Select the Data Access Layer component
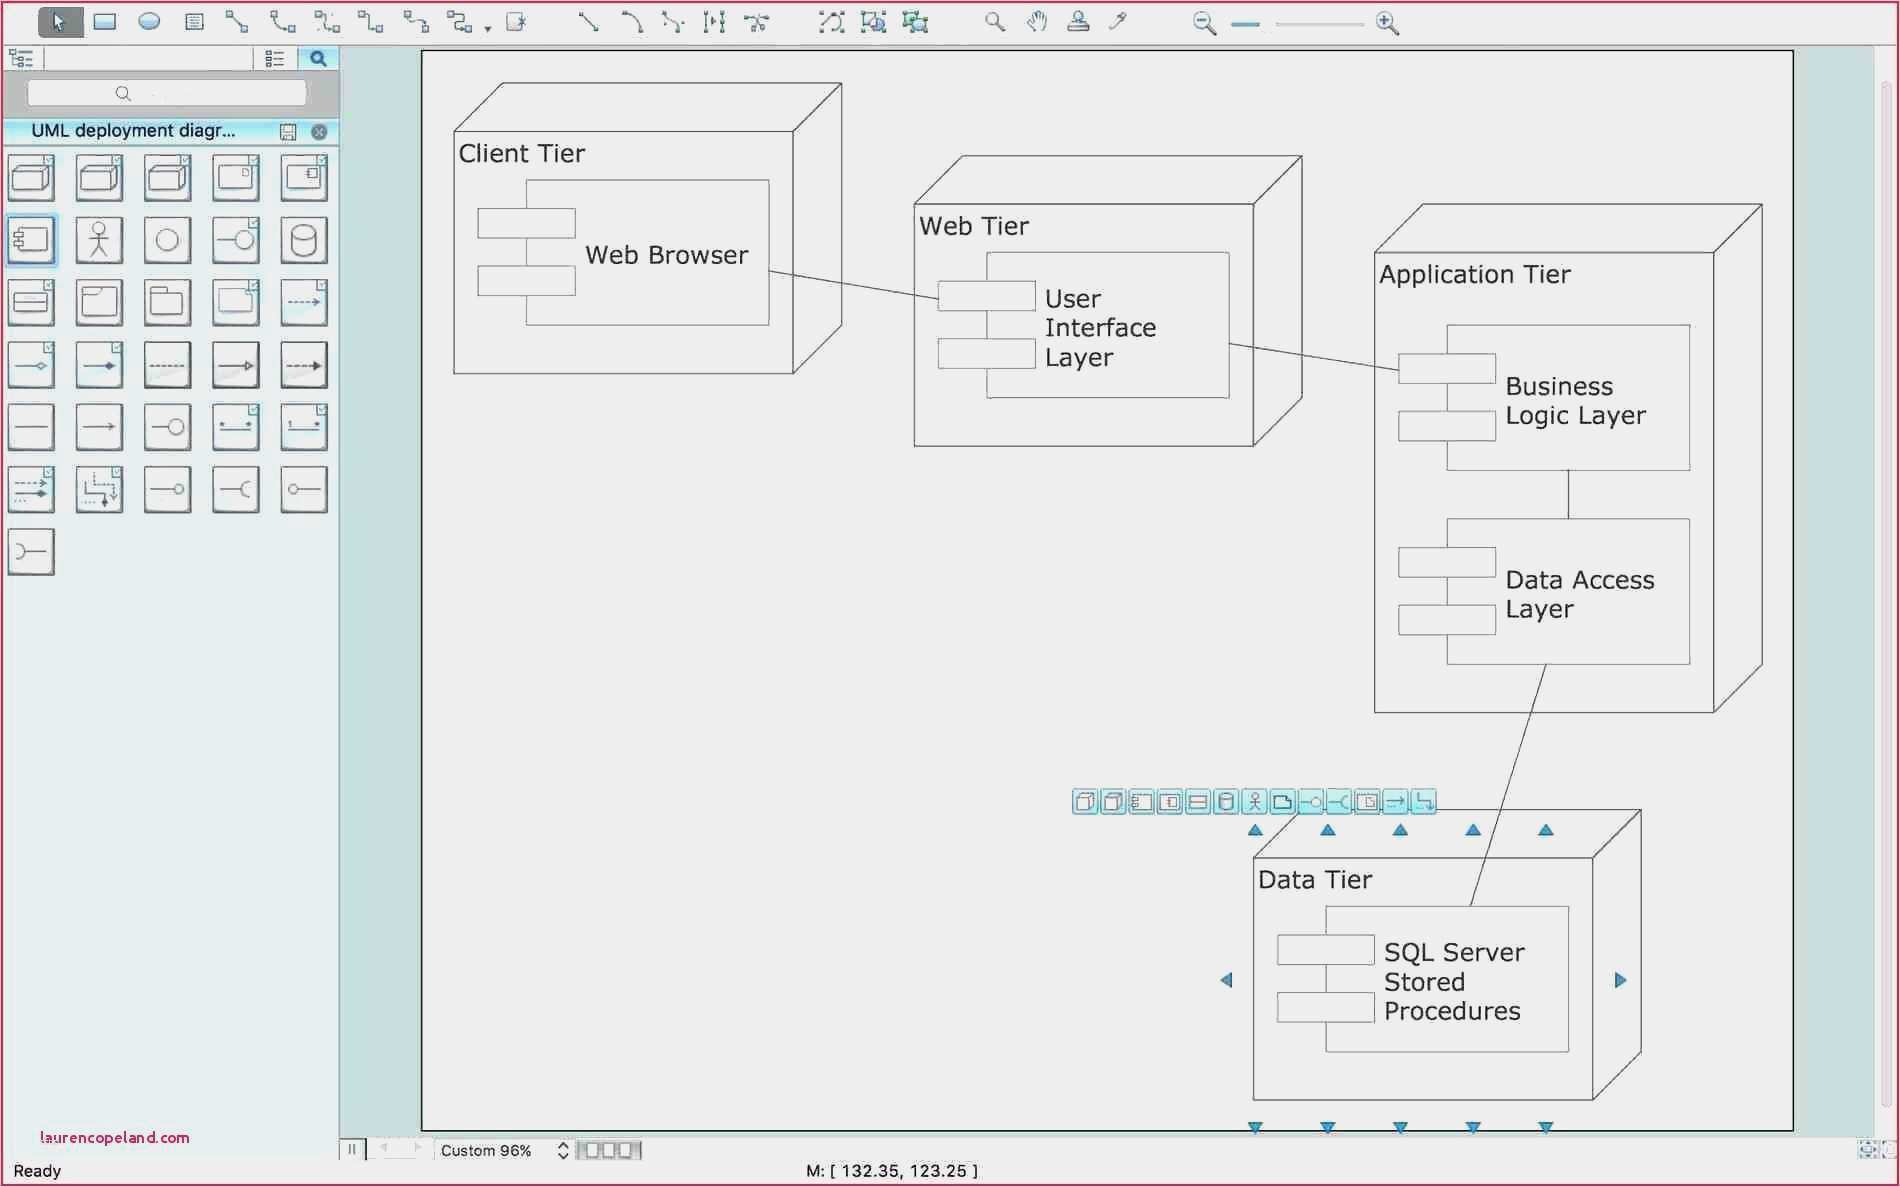The width and height of the screenshot is (1900, 1187). click(x=1544, y=592)
